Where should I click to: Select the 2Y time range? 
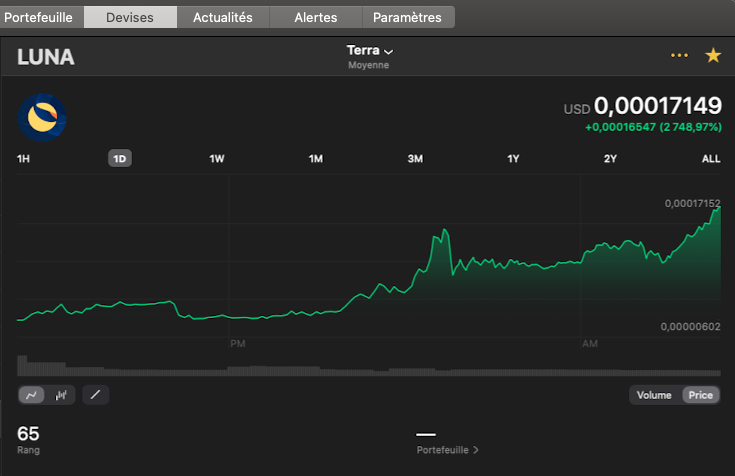coord(610,159)
